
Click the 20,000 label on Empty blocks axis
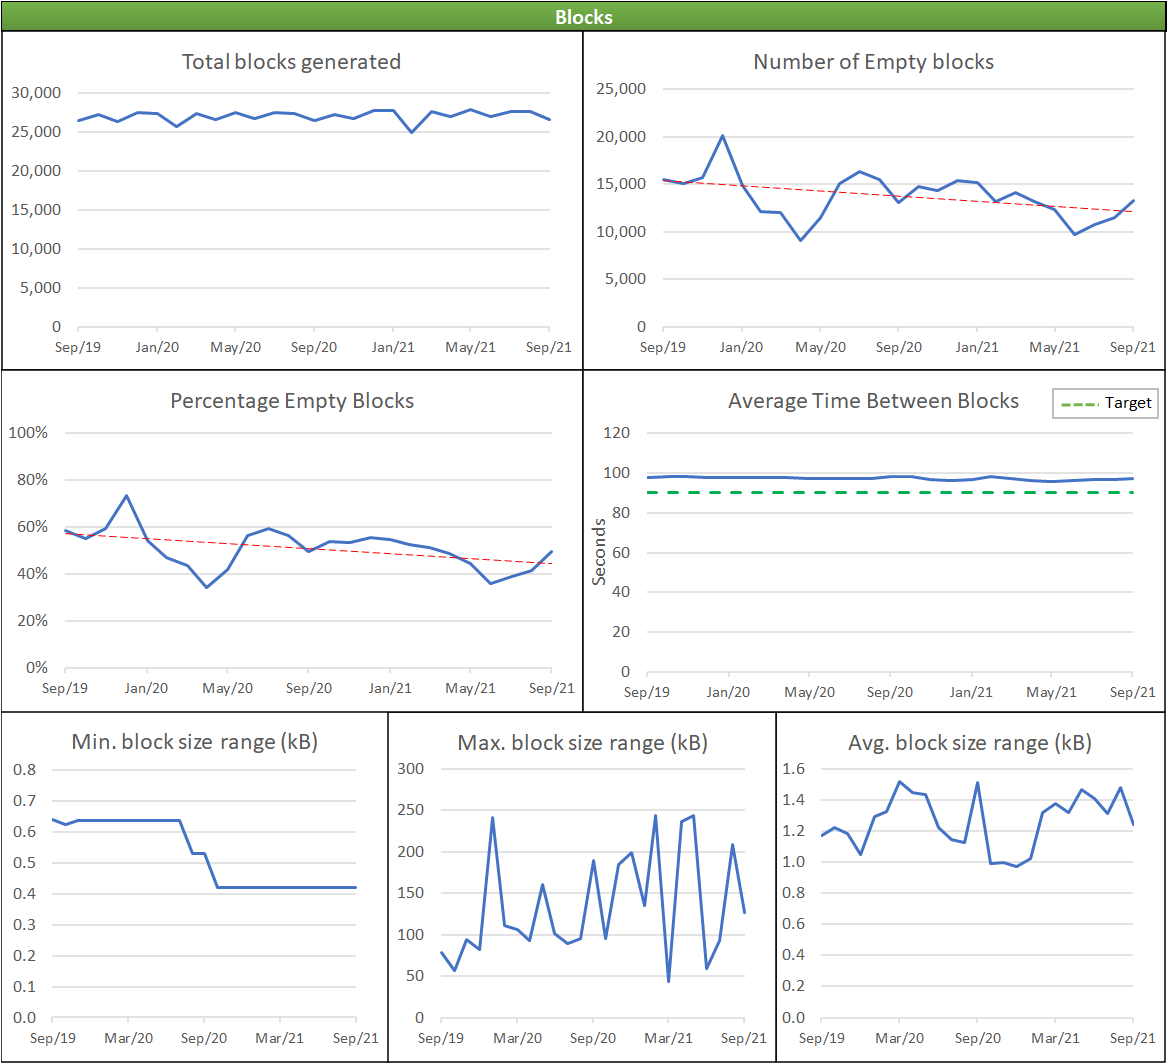[x=621, y=136]
